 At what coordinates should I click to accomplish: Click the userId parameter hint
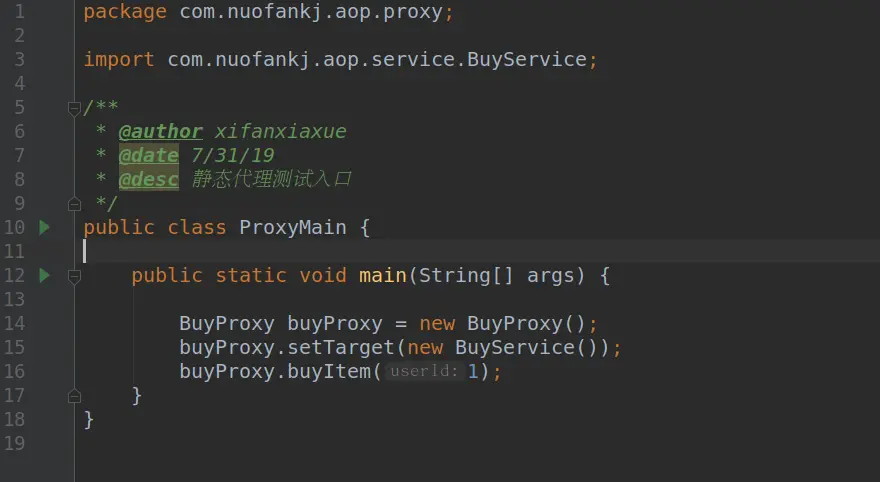[424, 371]
